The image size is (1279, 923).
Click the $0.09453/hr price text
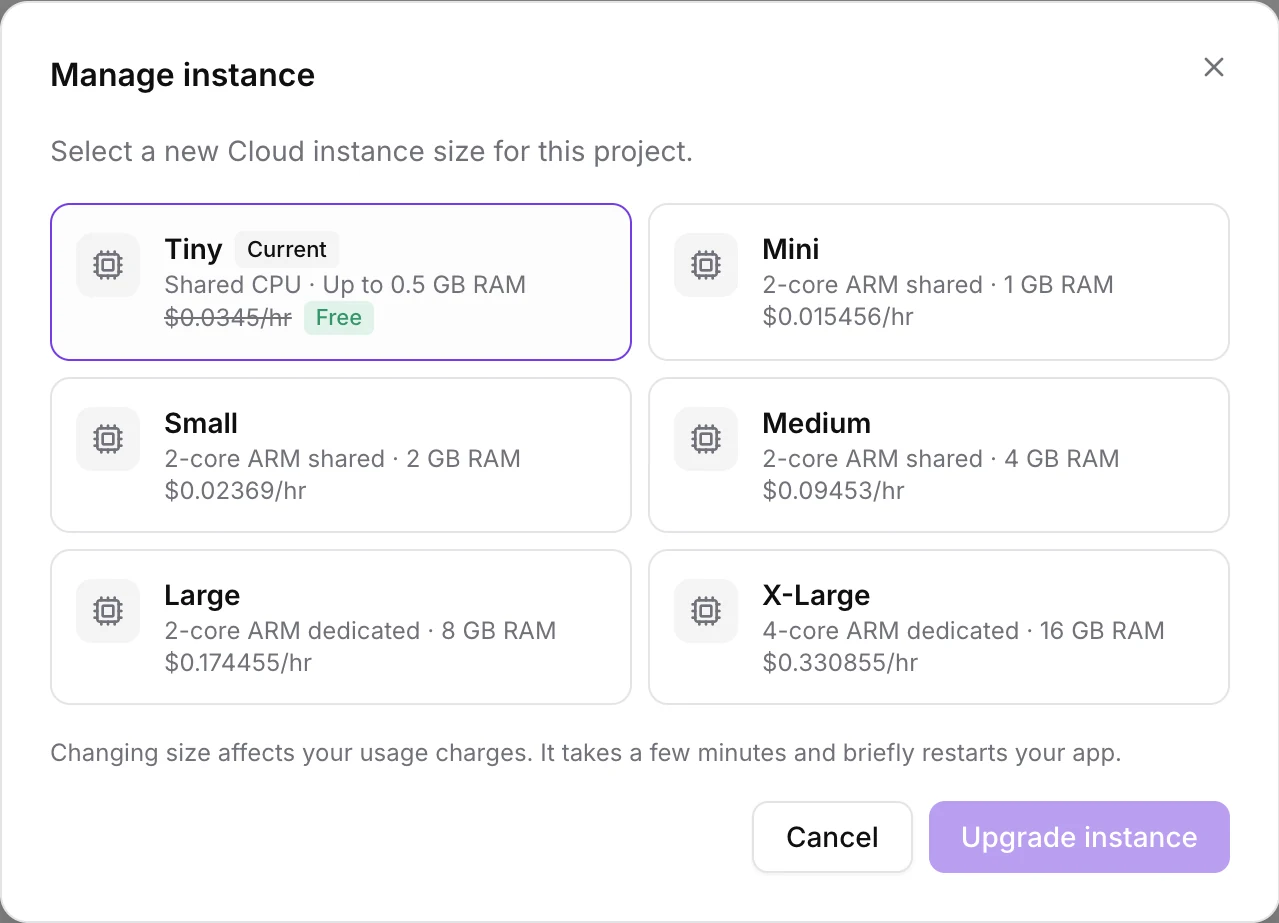833,491
